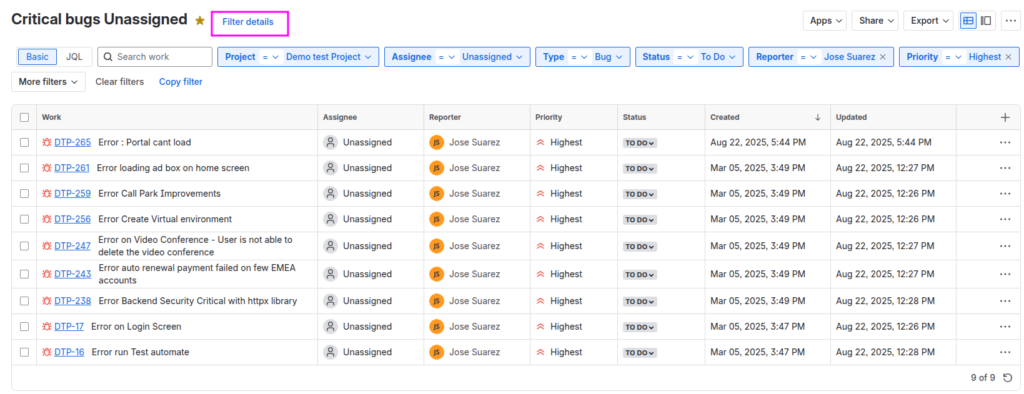
Task: Open row actions for DTP-238
Action: tap(1005, 301)
